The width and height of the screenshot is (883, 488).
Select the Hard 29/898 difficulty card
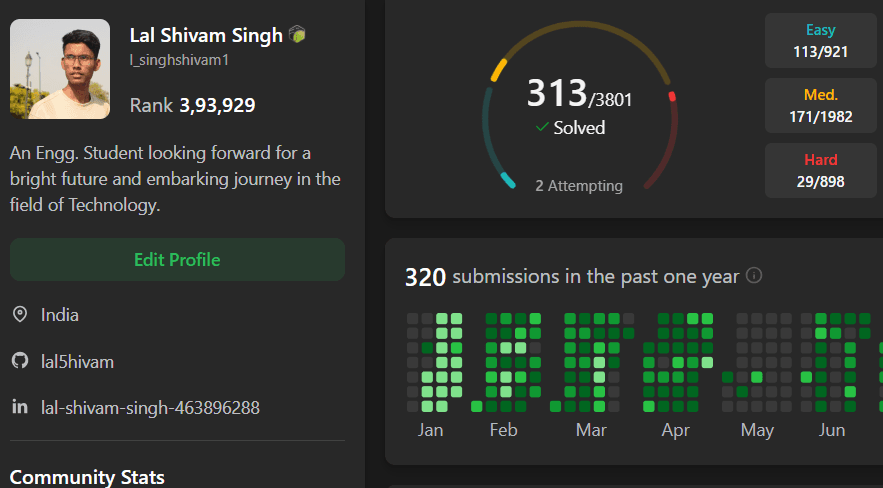[820, 170]
